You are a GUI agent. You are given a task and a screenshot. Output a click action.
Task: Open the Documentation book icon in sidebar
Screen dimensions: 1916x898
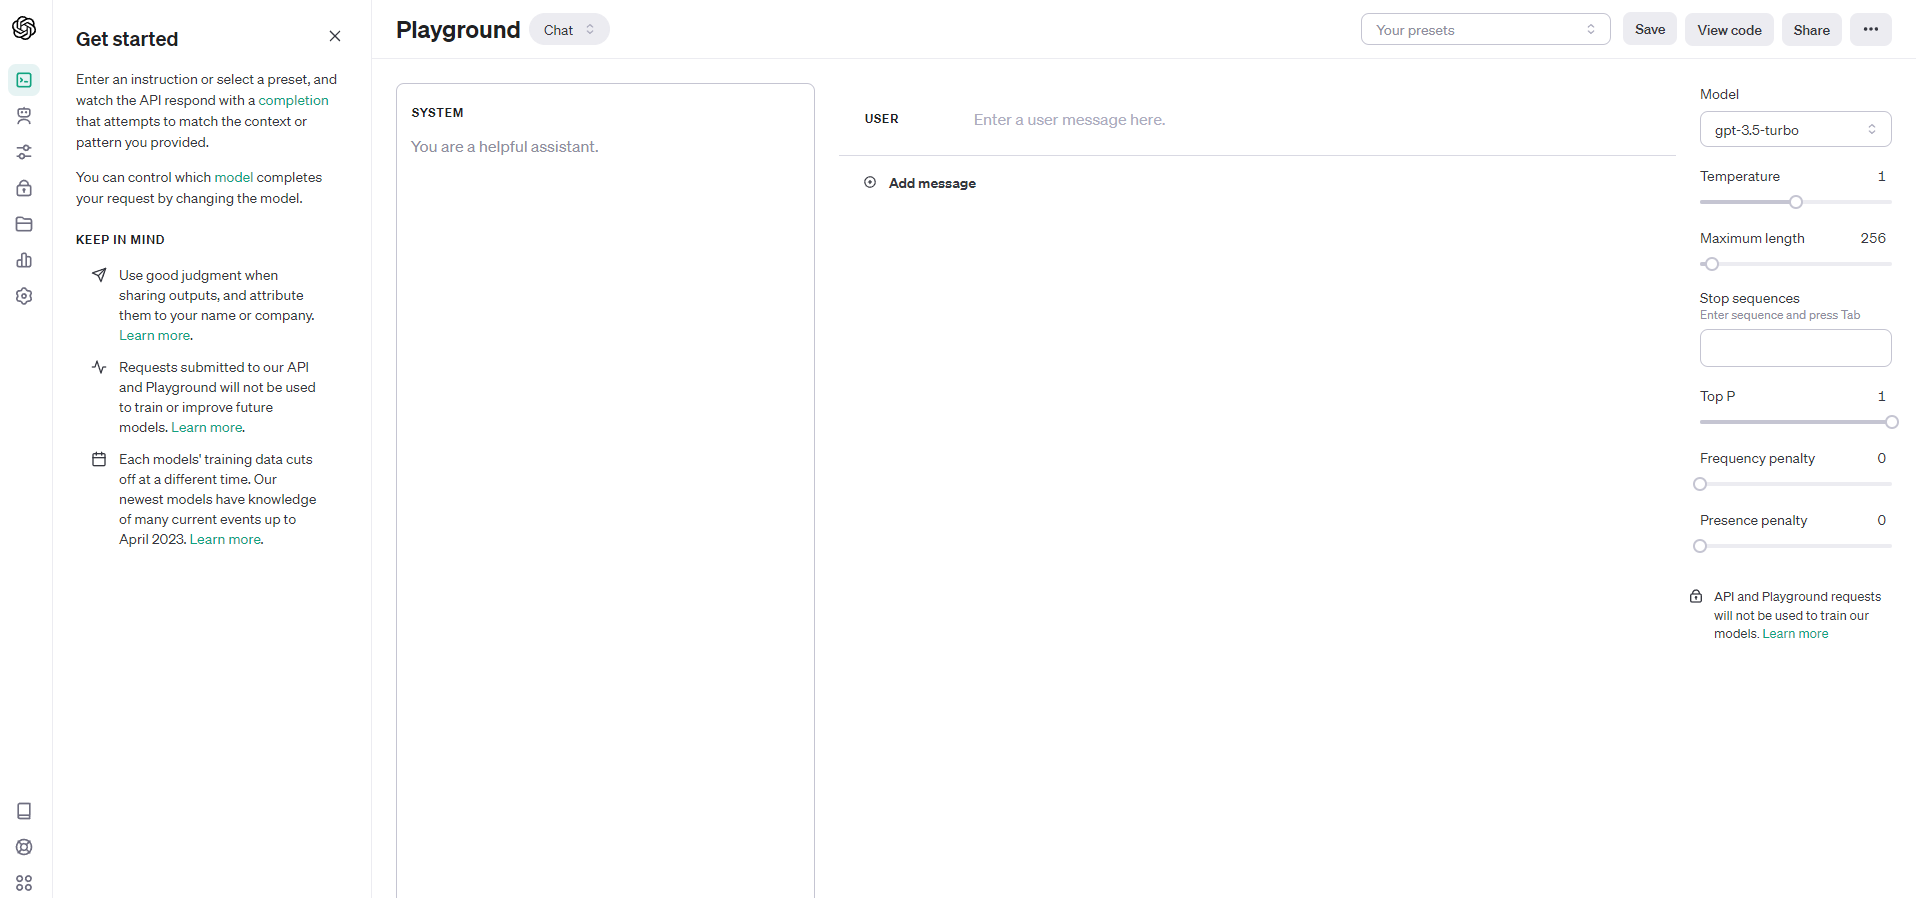click(24, 811)
